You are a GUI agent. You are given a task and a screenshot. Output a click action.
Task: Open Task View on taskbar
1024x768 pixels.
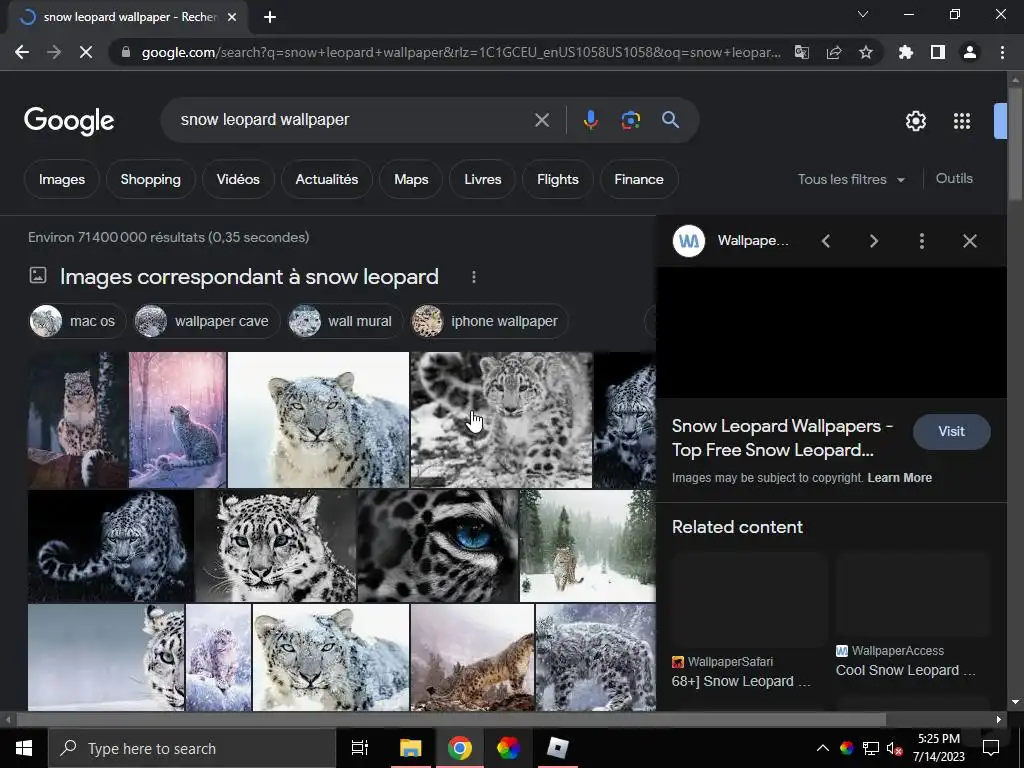360,748
